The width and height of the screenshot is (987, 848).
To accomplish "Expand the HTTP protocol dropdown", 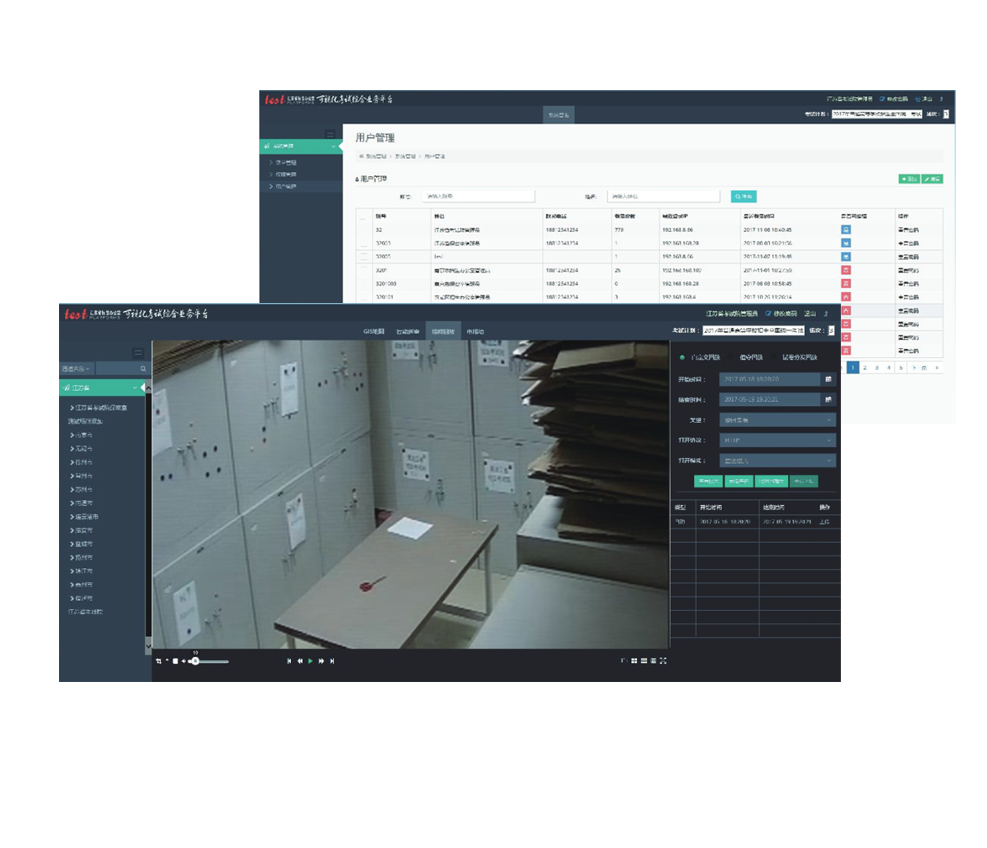I will 777,440.
